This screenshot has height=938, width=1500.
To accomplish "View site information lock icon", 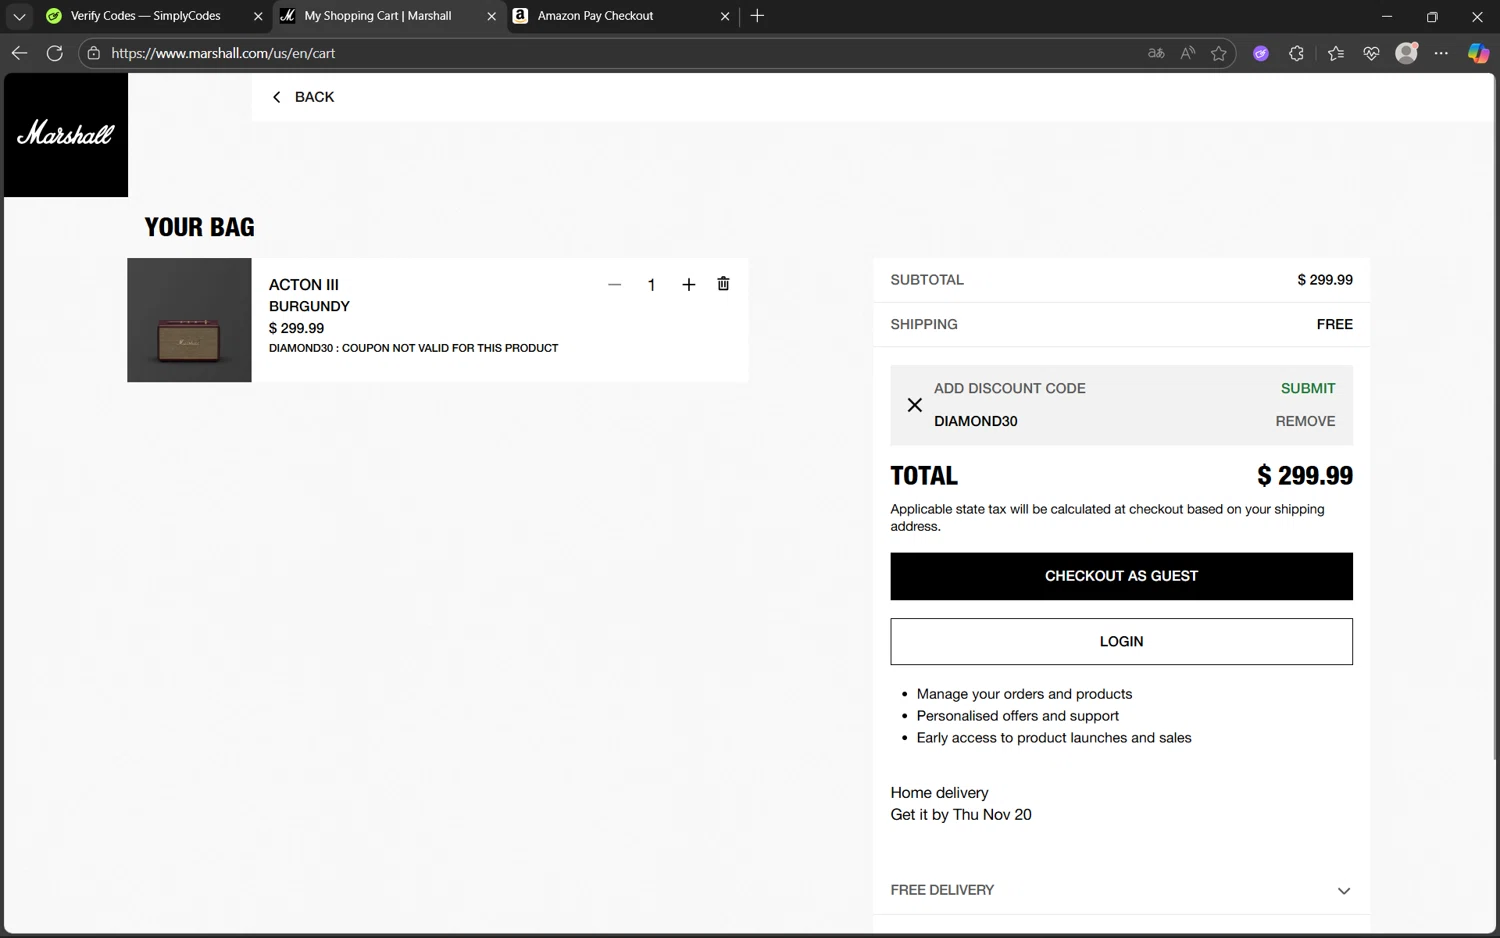I will [x=93, y=53].
